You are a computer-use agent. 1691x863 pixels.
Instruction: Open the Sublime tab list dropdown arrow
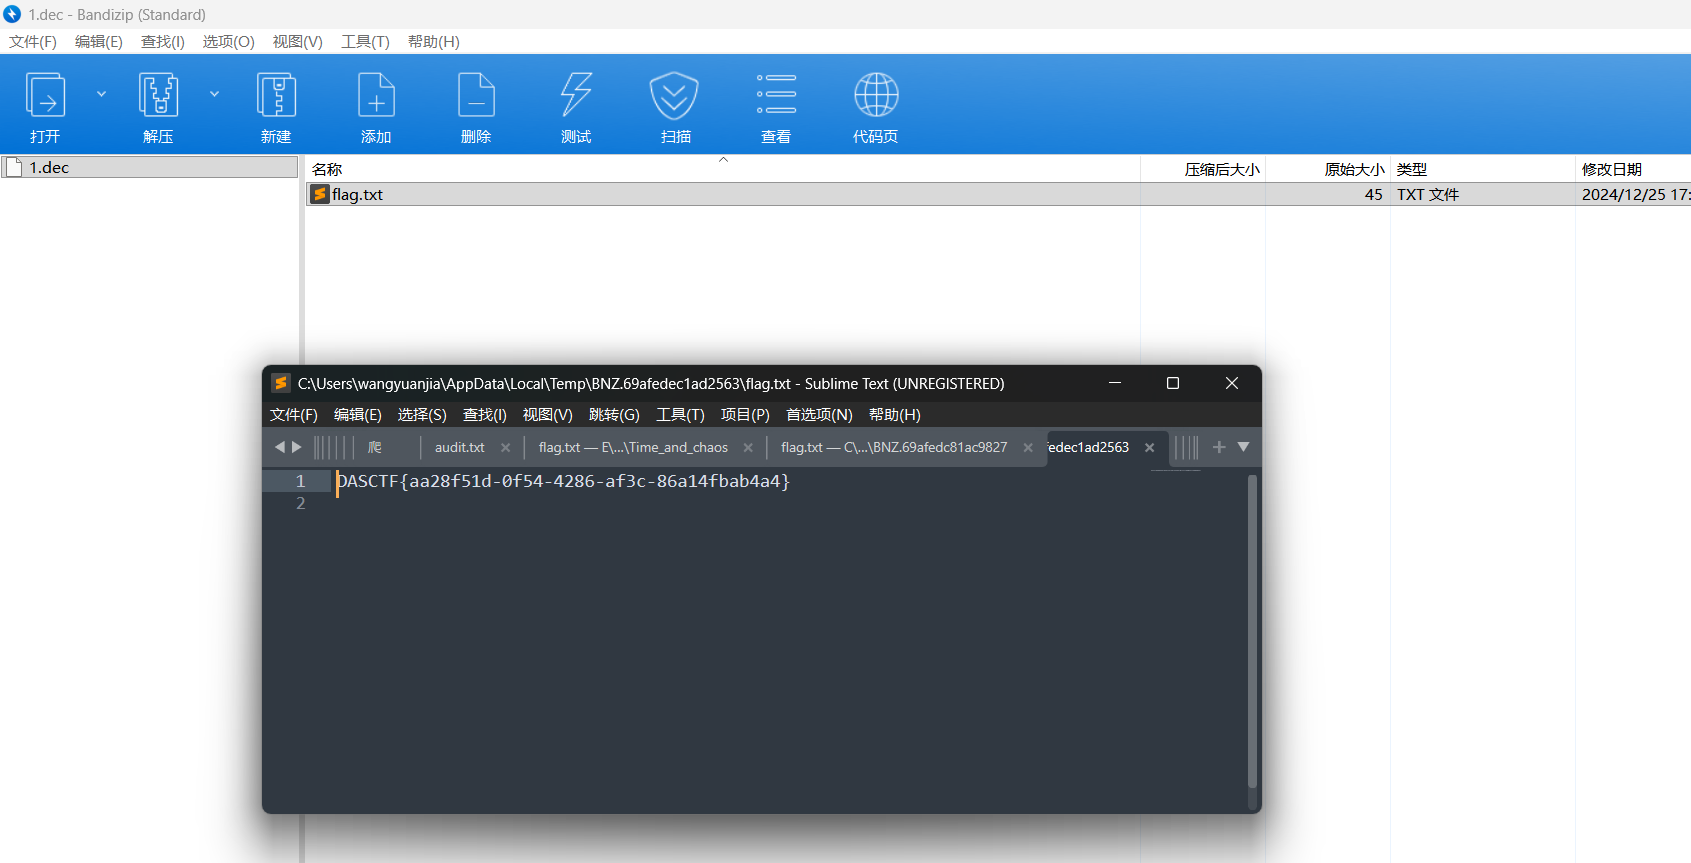coord(1243,447)
